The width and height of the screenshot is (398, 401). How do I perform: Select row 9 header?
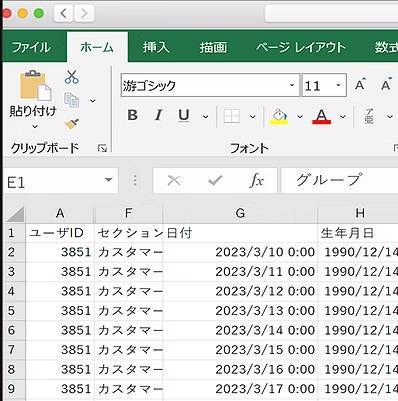coord(14,389)
